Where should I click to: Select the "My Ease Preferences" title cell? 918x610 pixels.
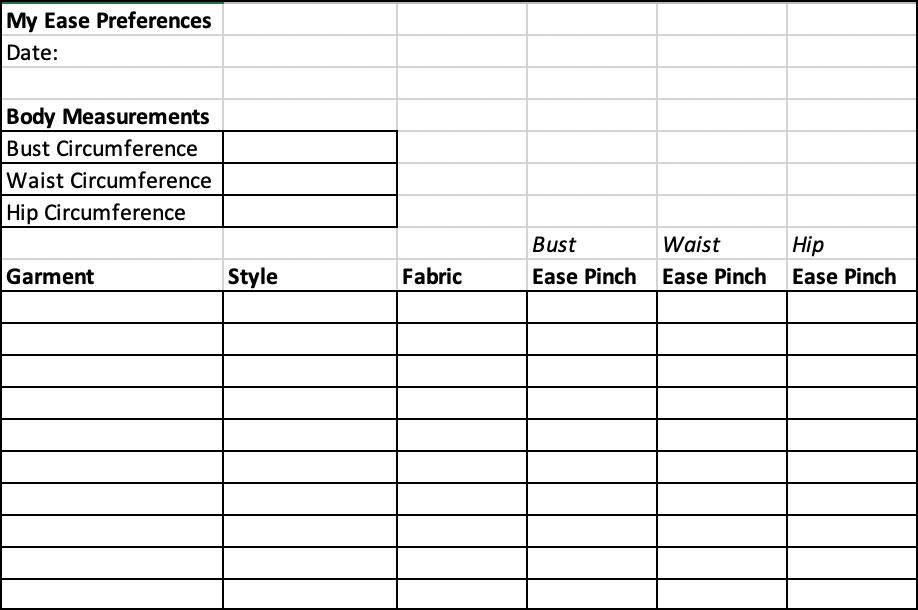pos(110,20)
